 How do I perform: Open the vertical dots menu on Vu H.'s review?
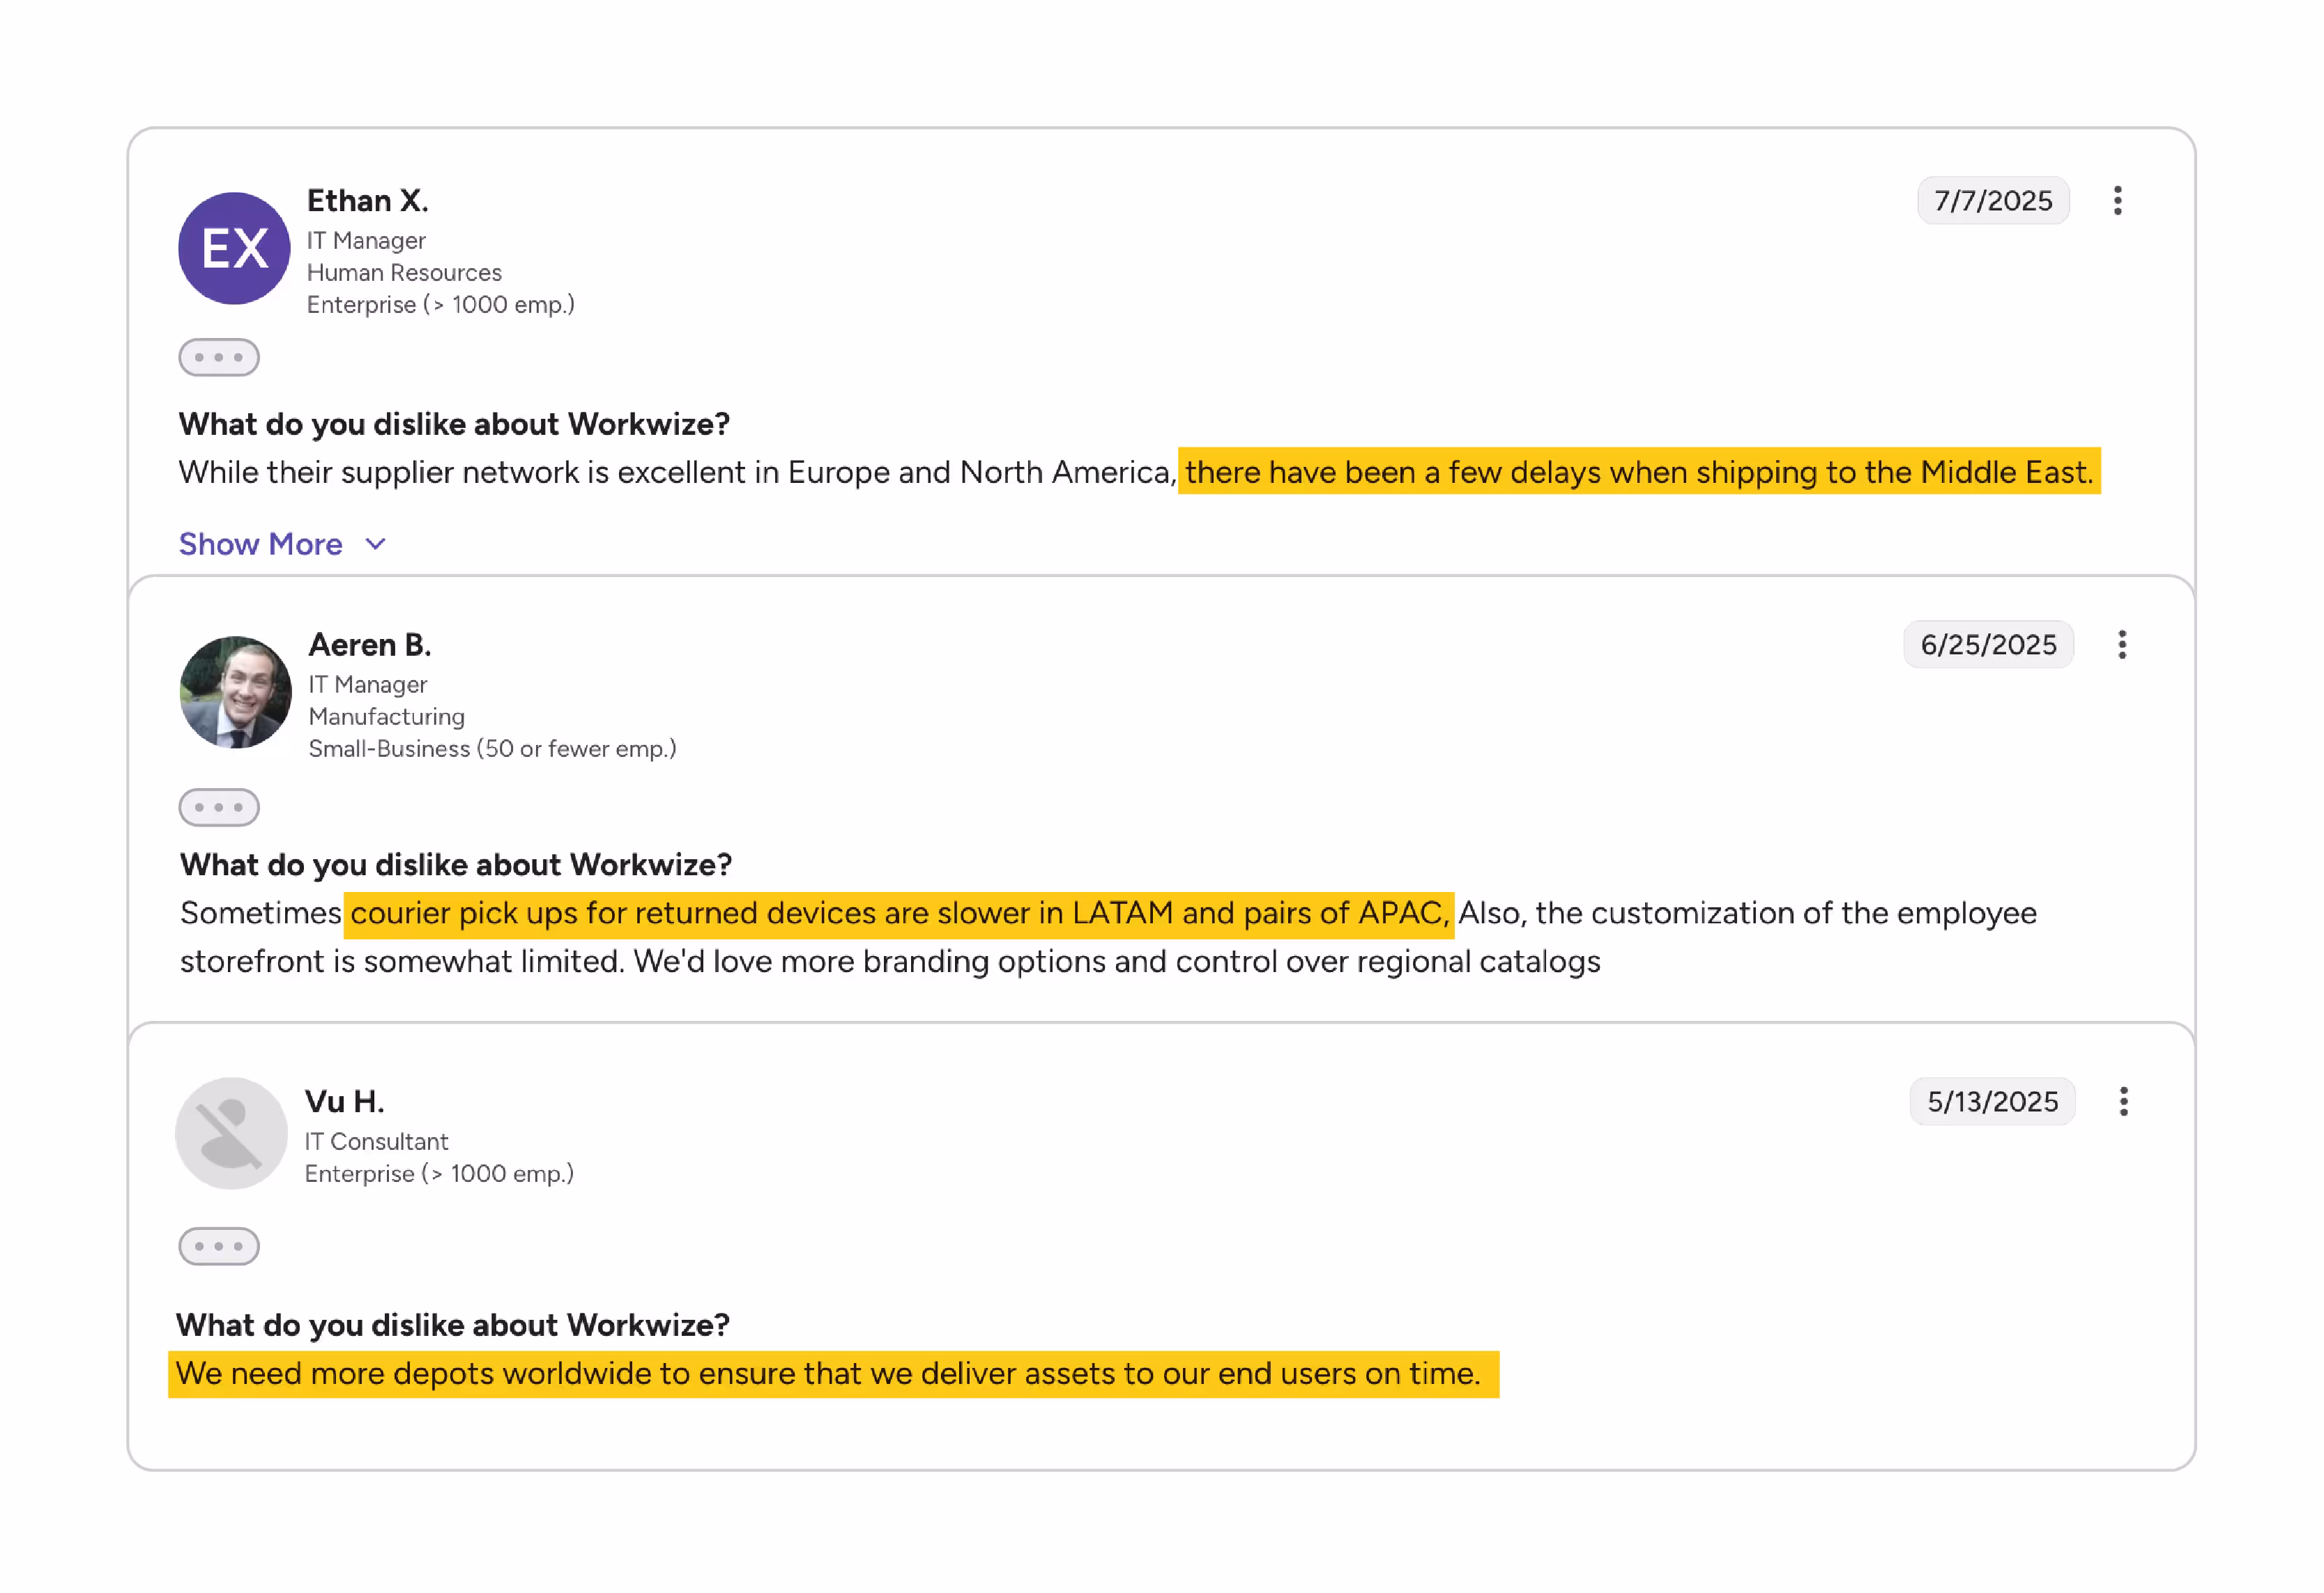(2123, 1102)
